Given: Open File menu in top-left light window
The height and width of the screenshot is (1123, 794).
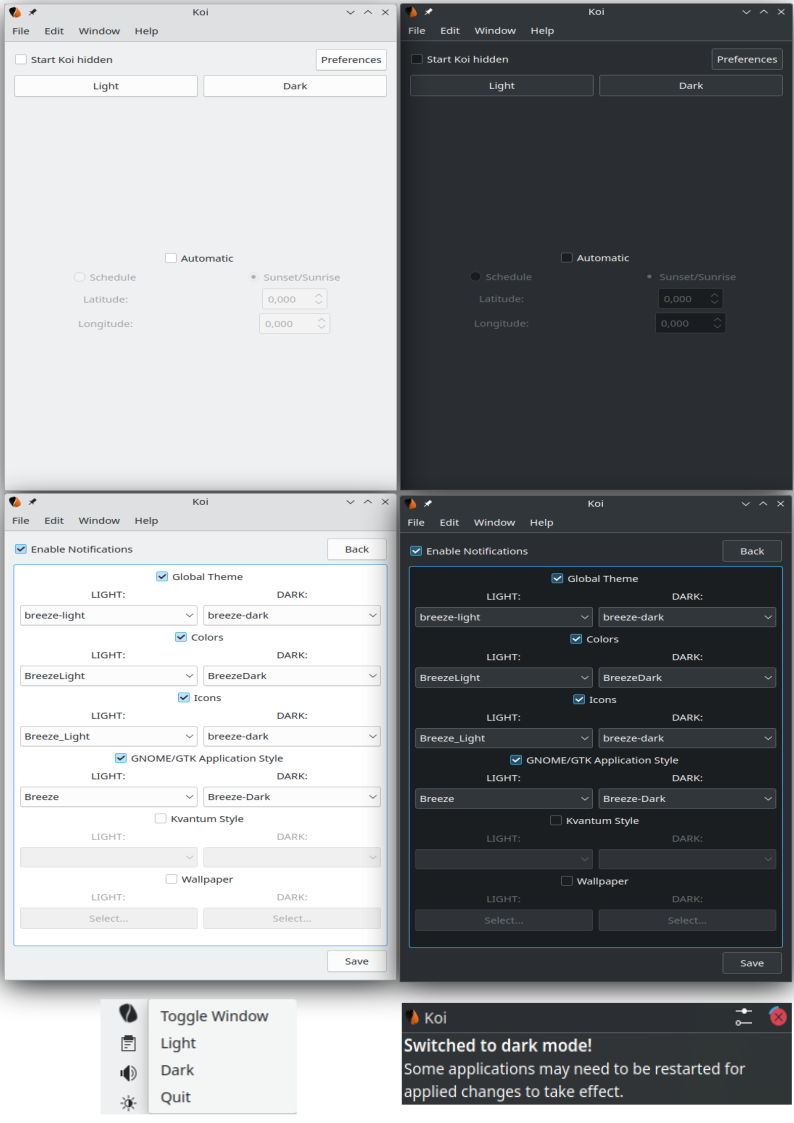Looking at the screenshot, I should pyautogui.click(x=21, y=31).
